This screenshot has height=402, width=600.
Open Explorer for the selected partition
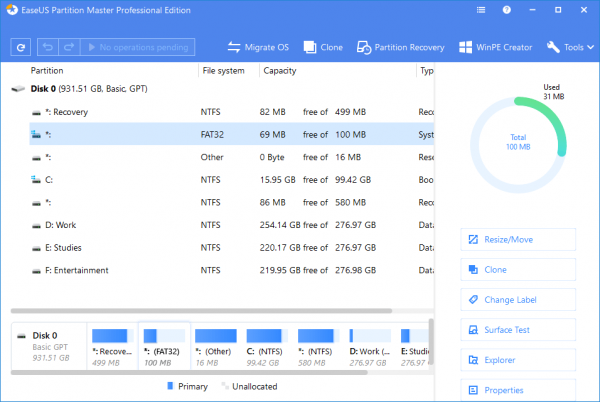518,360
